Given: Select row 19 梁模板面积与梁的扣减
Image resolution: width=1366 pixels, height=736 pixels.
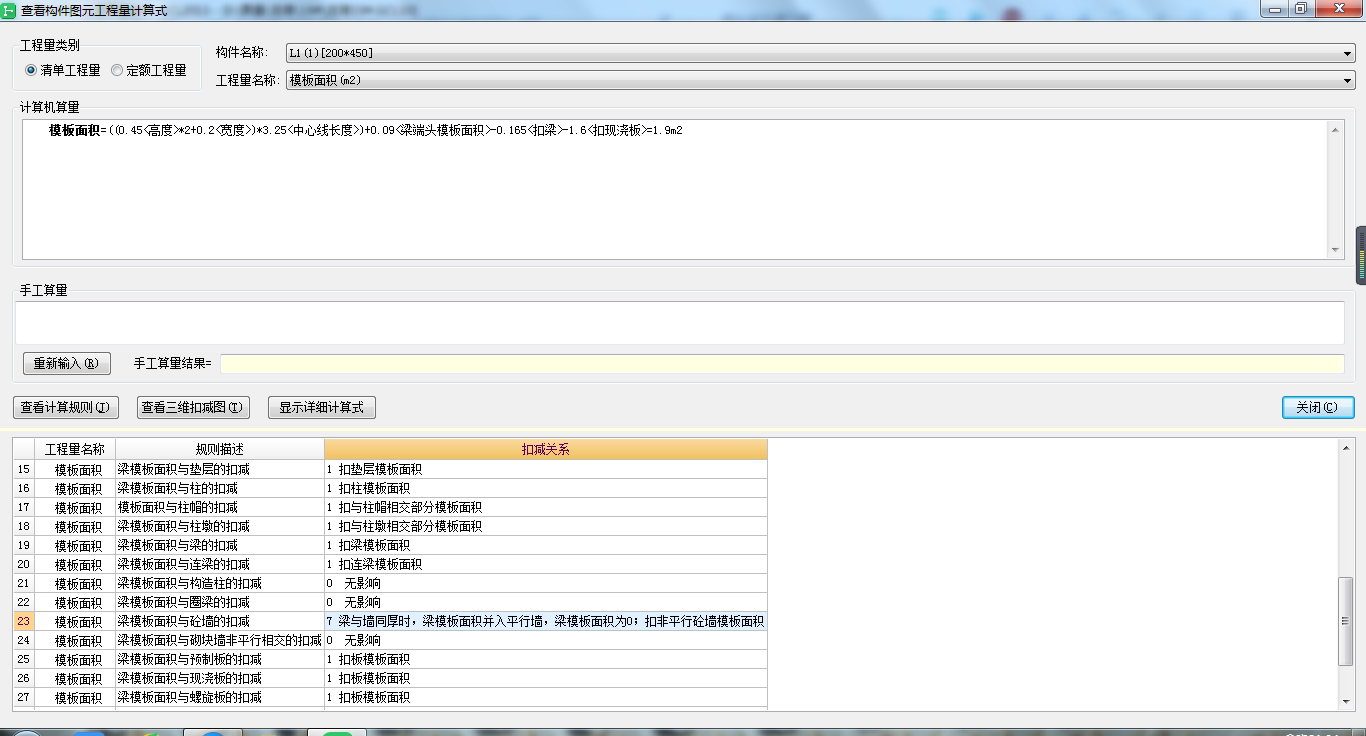Looking at the screenshot, I should tap(390, 545).
